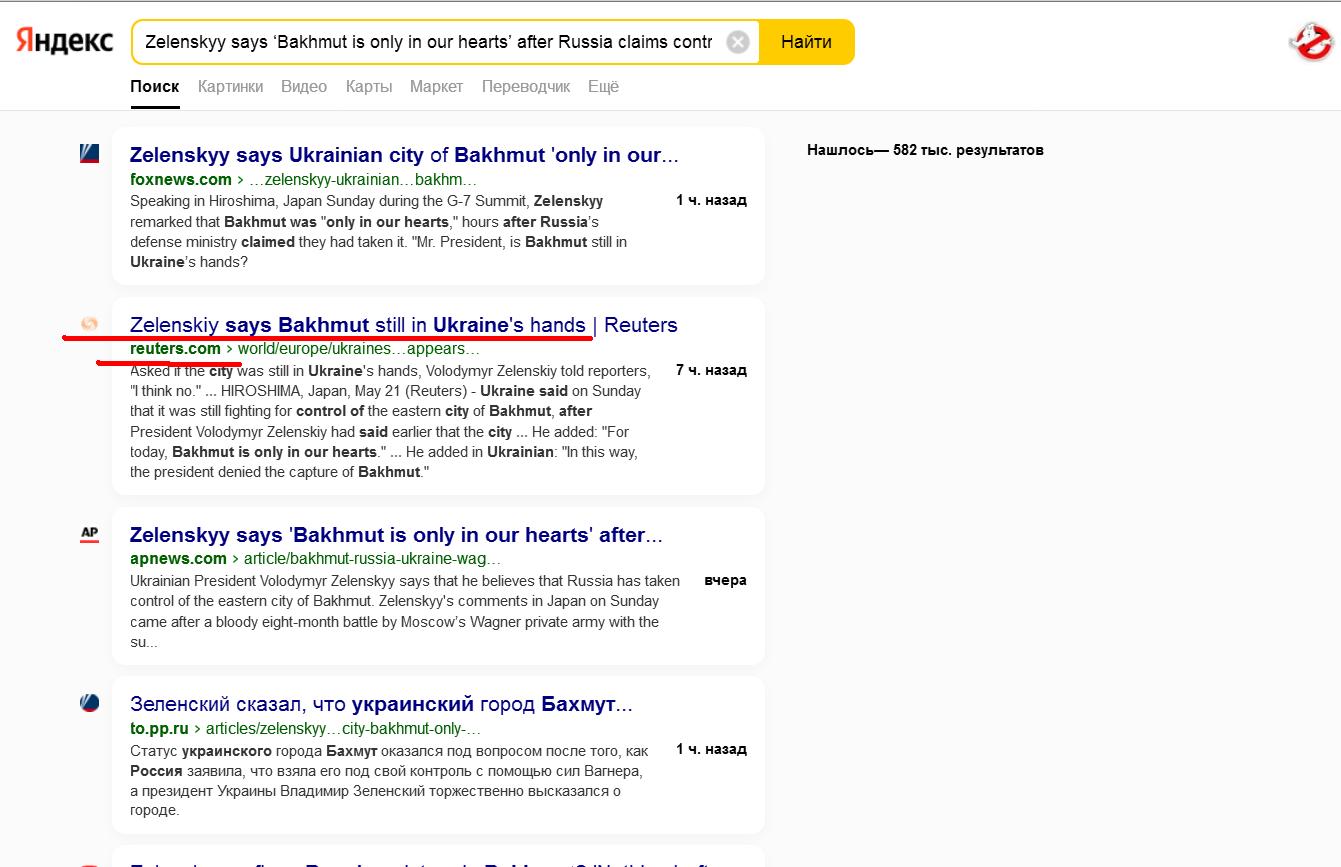1341x867 pixels.
Task: Select the Поиск tab
Action: point(155,87)
